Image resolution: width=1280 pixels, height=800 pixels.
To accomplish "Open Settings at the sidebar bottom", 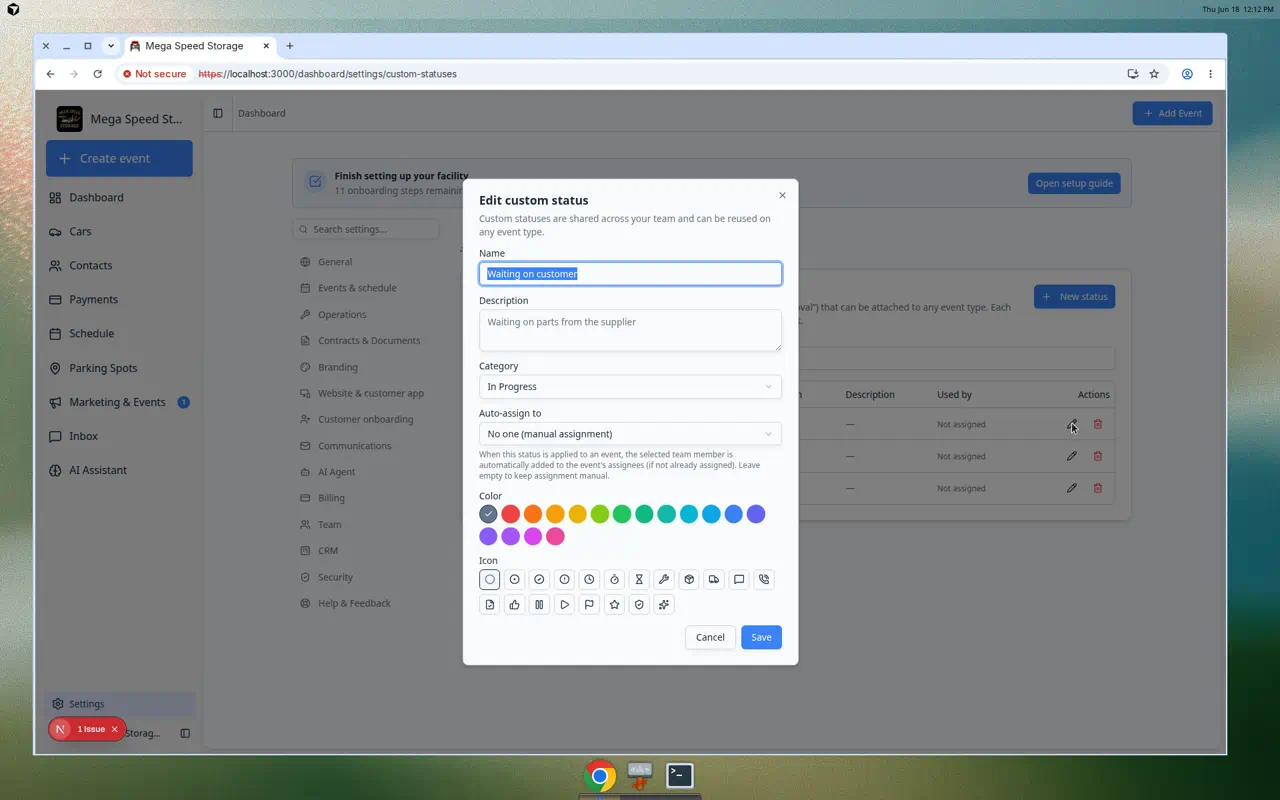I will (x=119, y=704).
